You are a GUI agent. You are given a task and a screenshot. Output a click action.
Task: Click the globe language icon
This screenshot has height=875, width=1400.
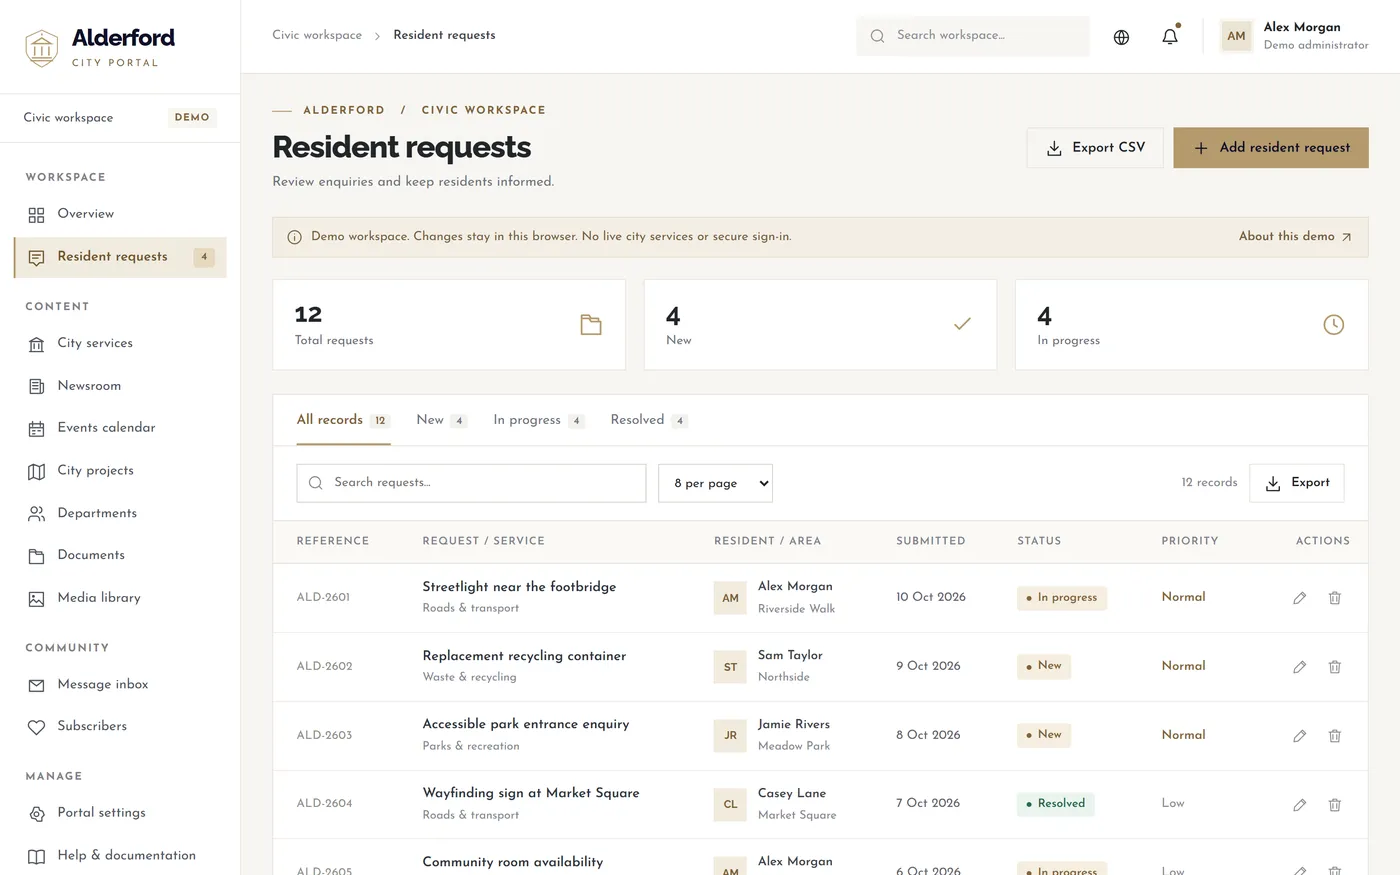coord(1121,37)
